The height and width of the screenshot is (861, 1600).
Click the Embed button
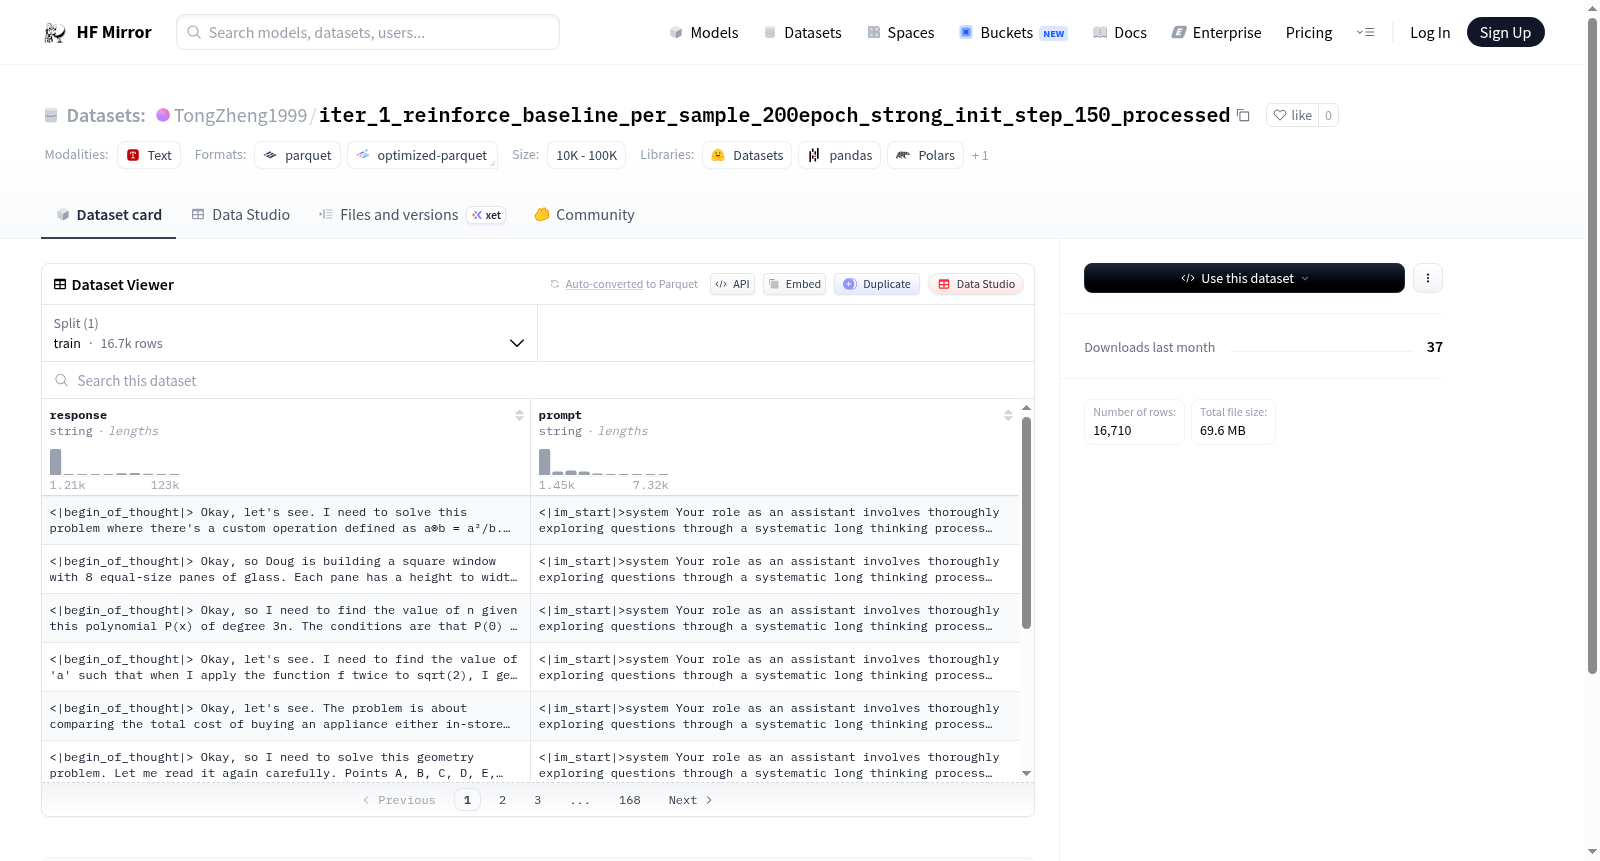[794, 284]
